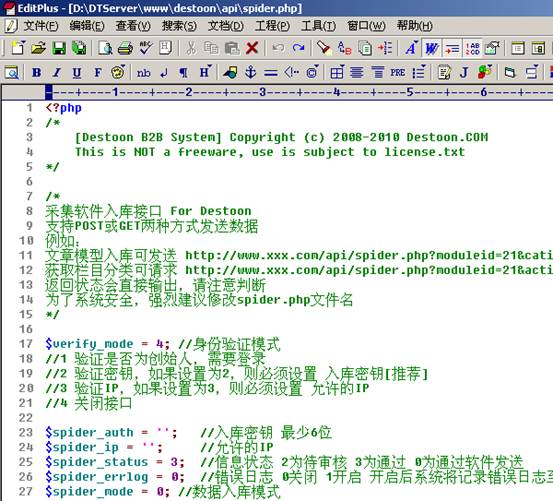Image resolution: width=553 pixels, height=501 pixels.
Task: Open the 搜索(S) menu
Action: point(179,25)
